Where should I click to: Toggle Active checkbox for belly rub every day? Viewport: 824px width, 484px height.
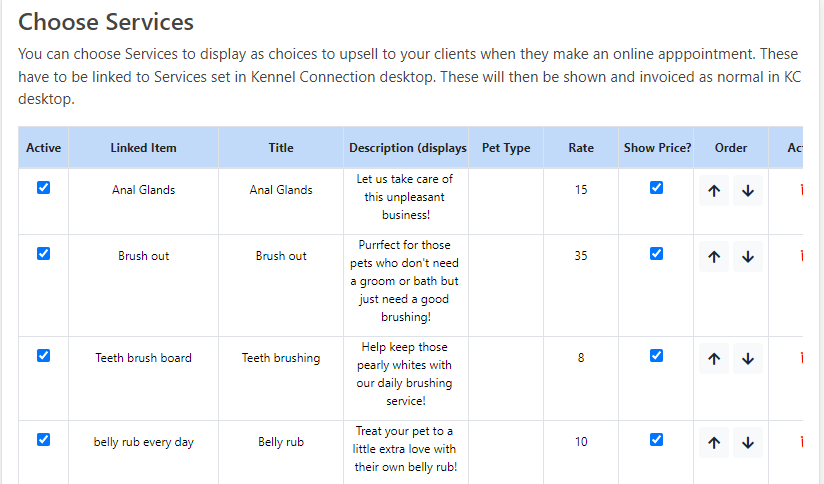(x=44, y=440)
